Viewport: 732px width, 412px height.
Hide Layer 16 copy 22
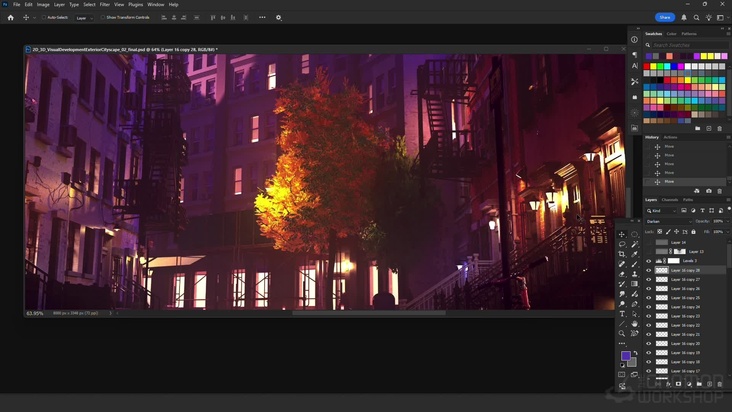tap(648, 325)
